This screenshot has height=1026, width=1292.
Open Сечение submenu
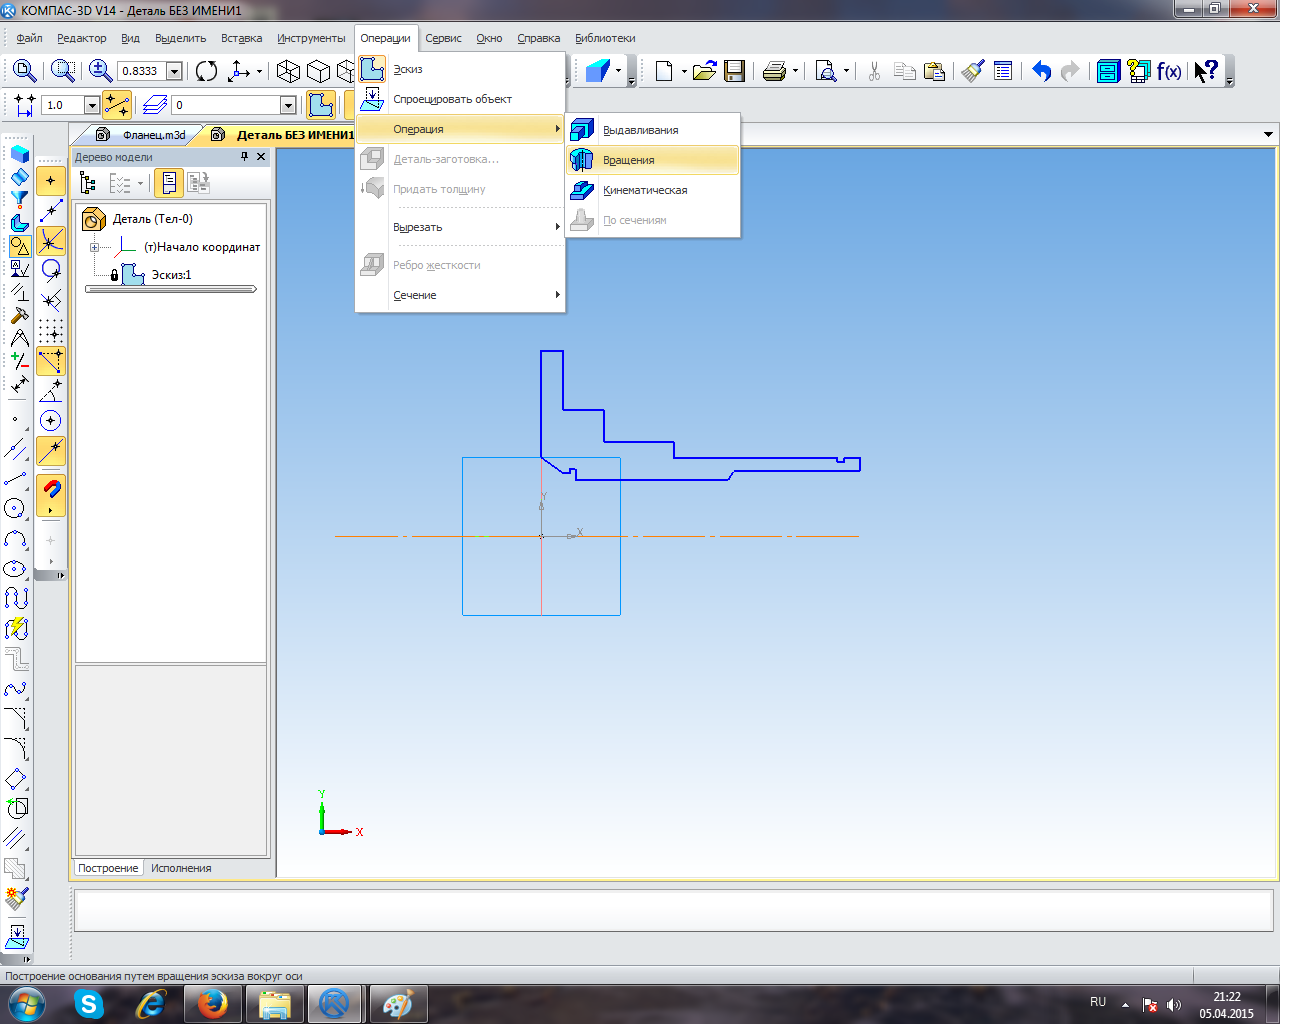461,295
